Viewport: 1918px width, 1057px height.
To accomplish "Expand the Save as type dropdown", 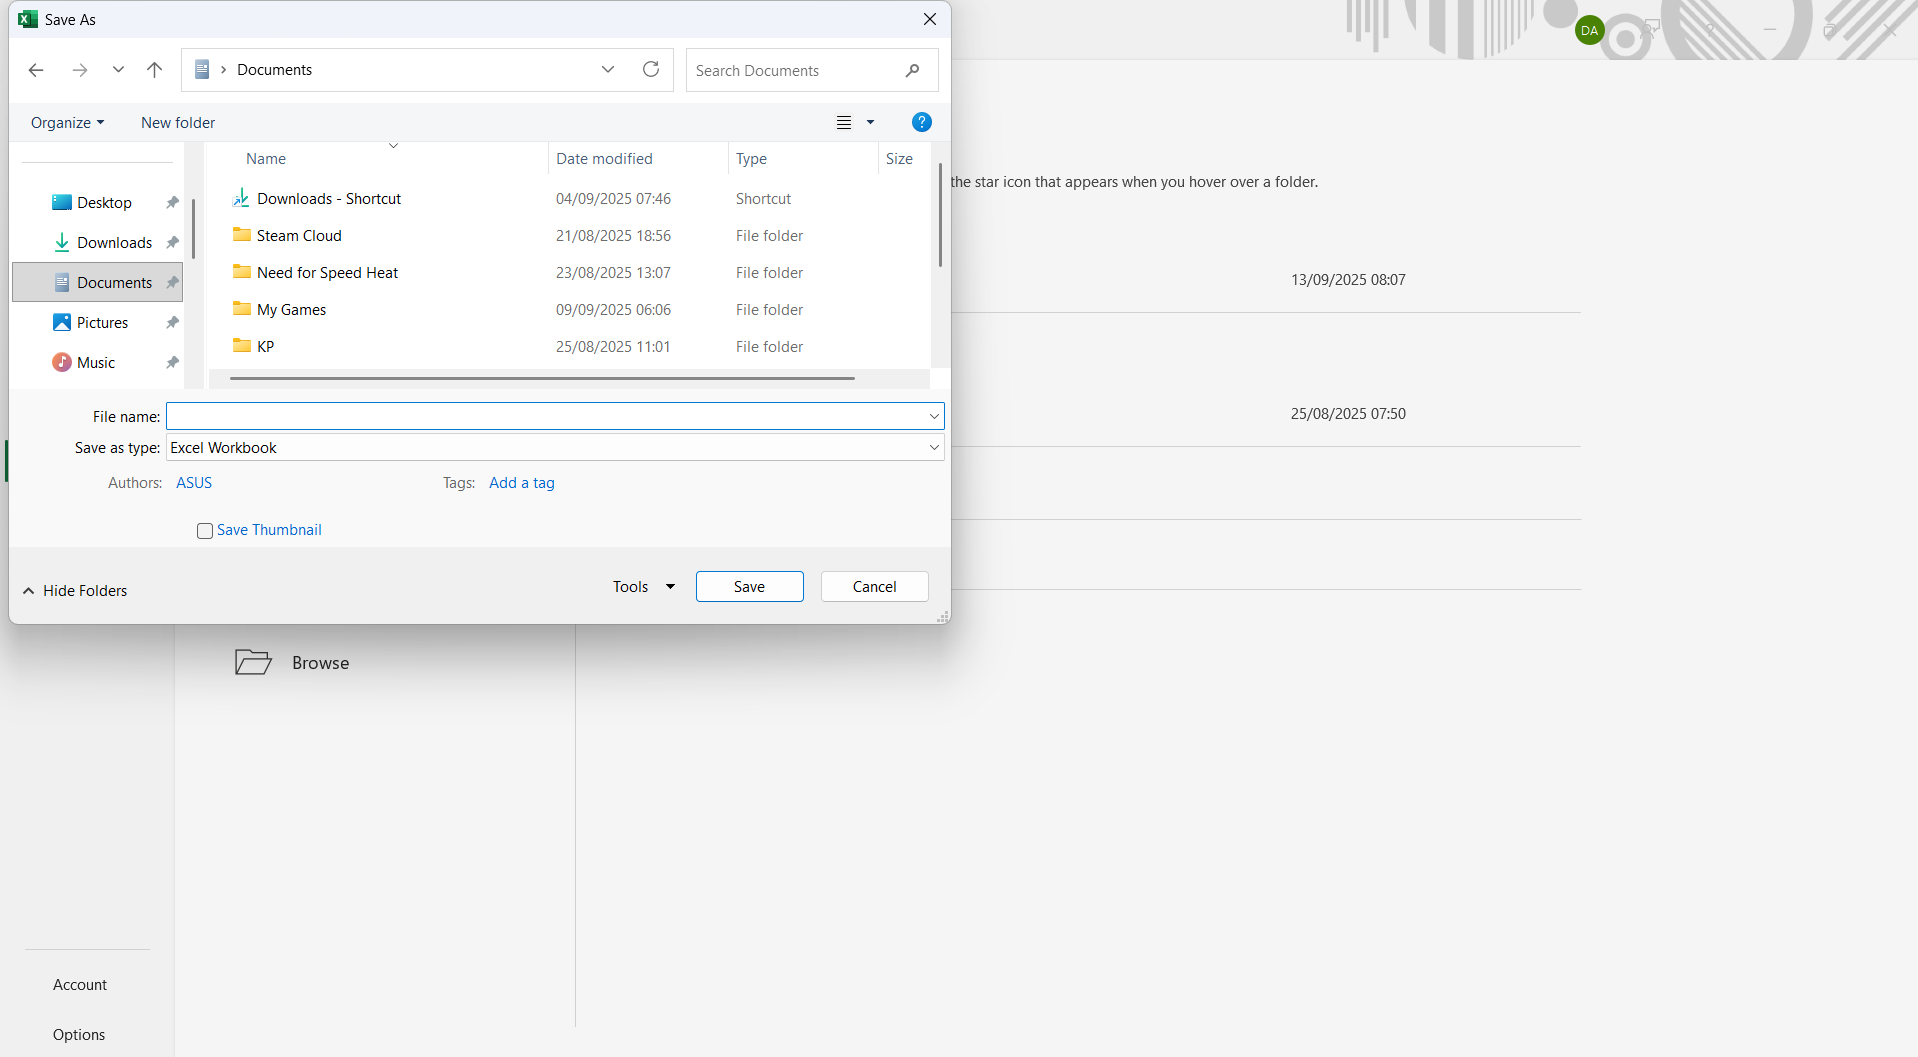I will (934, 448).
